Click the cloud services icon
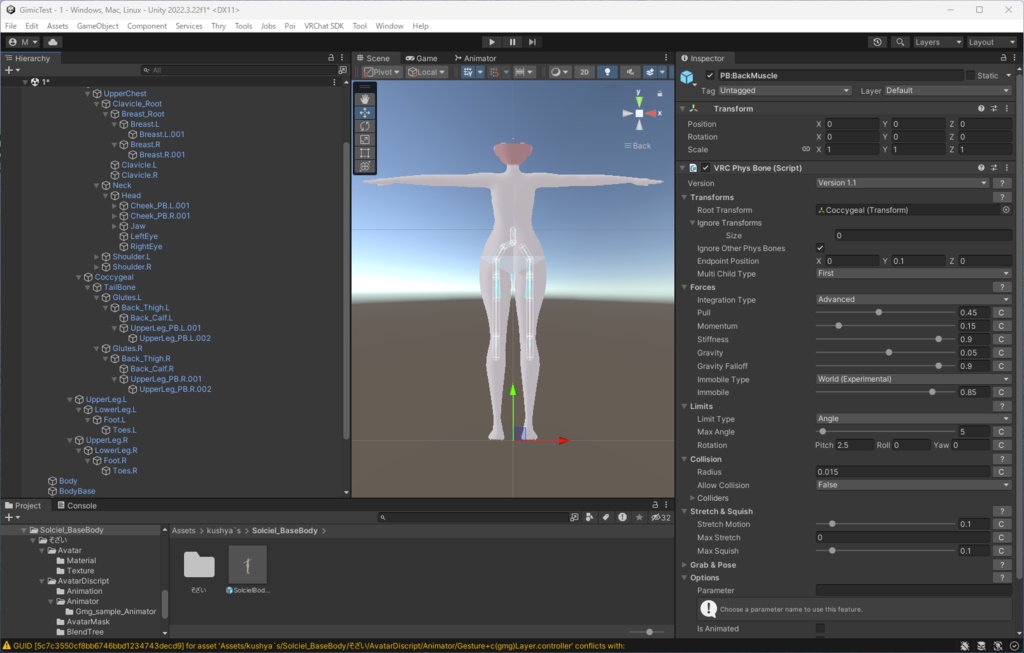 point(53,42)
